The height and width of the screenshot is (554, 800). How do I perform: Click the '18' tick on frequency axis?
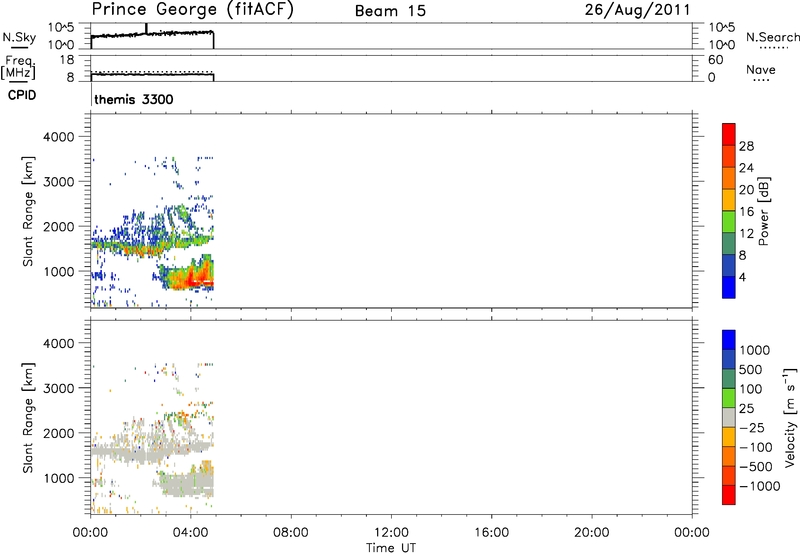pos(67,60)
